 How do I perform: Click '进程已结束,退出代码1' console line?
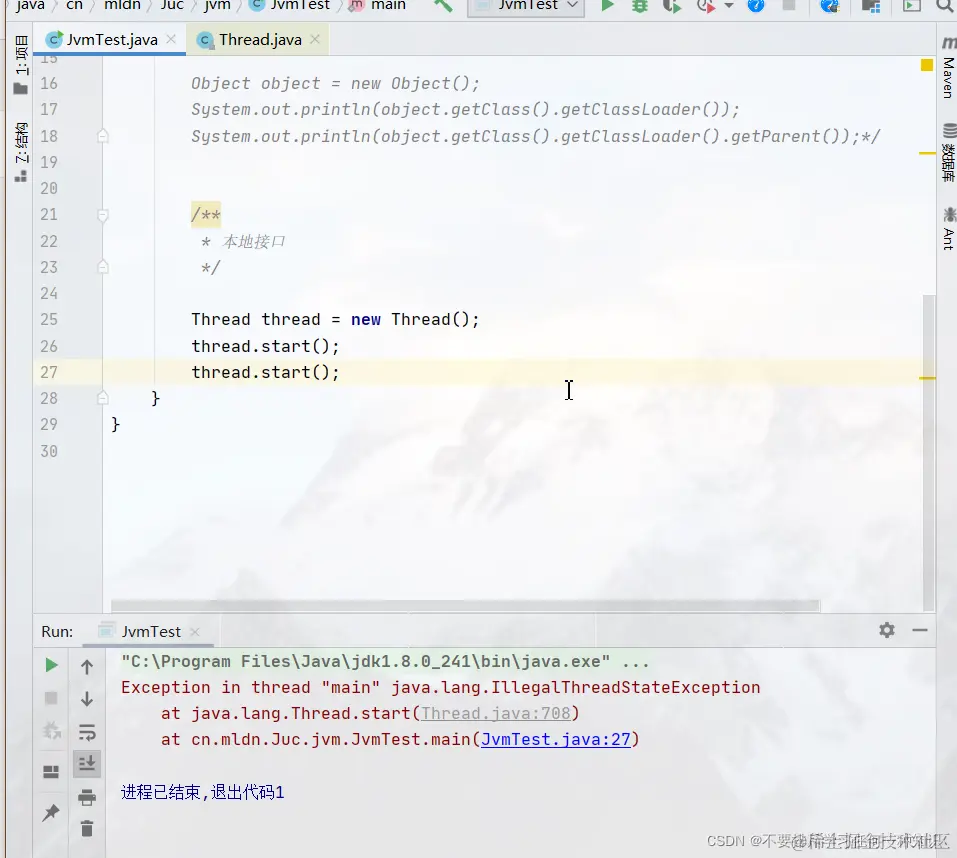[203, 792]
